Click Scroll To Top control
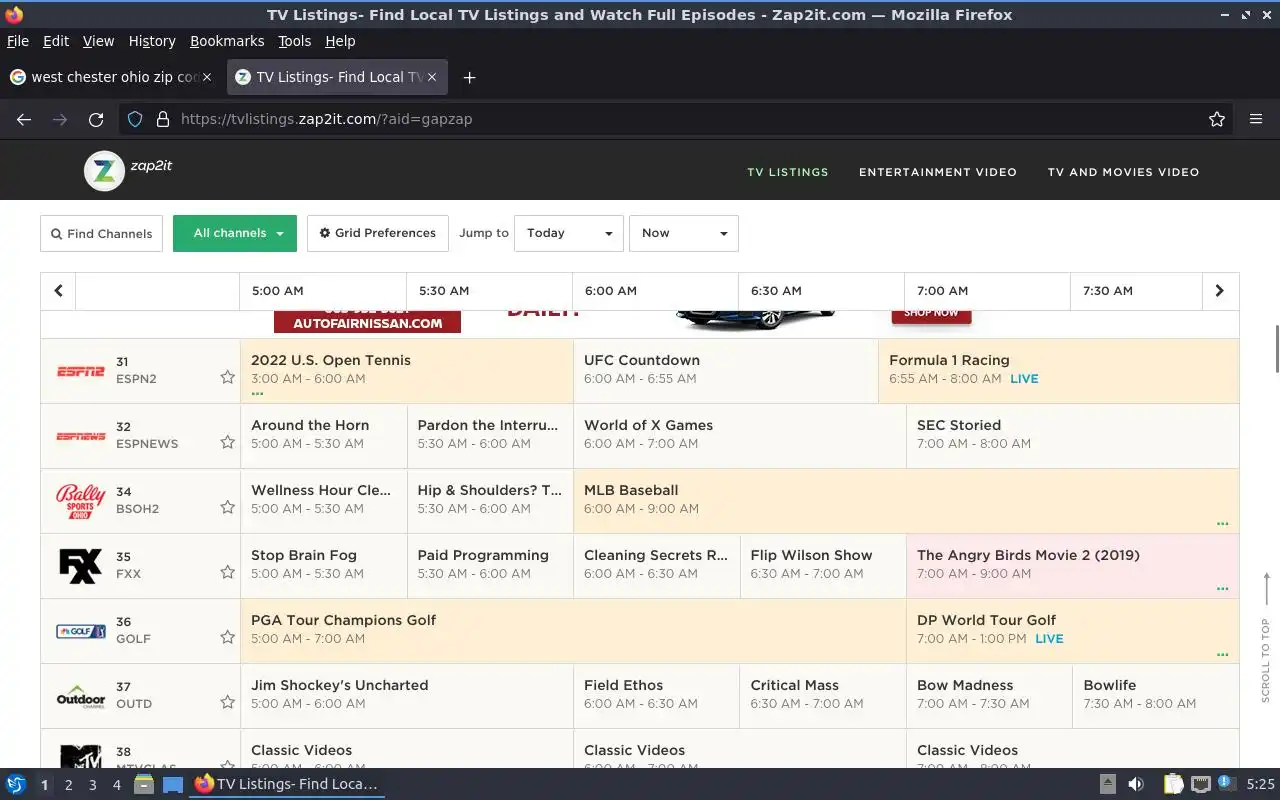 click(x=1265, y=638)
